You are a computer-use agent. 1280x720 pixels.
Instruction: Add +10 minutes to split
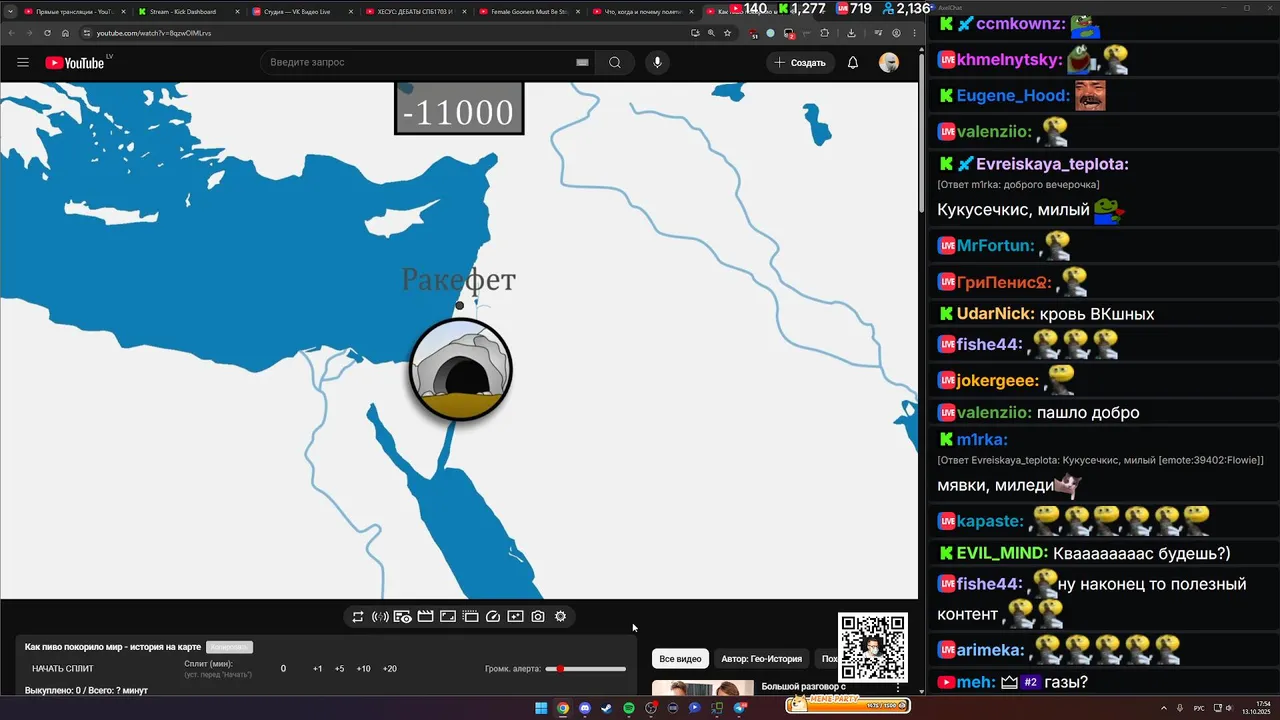[x=363, y=669]
